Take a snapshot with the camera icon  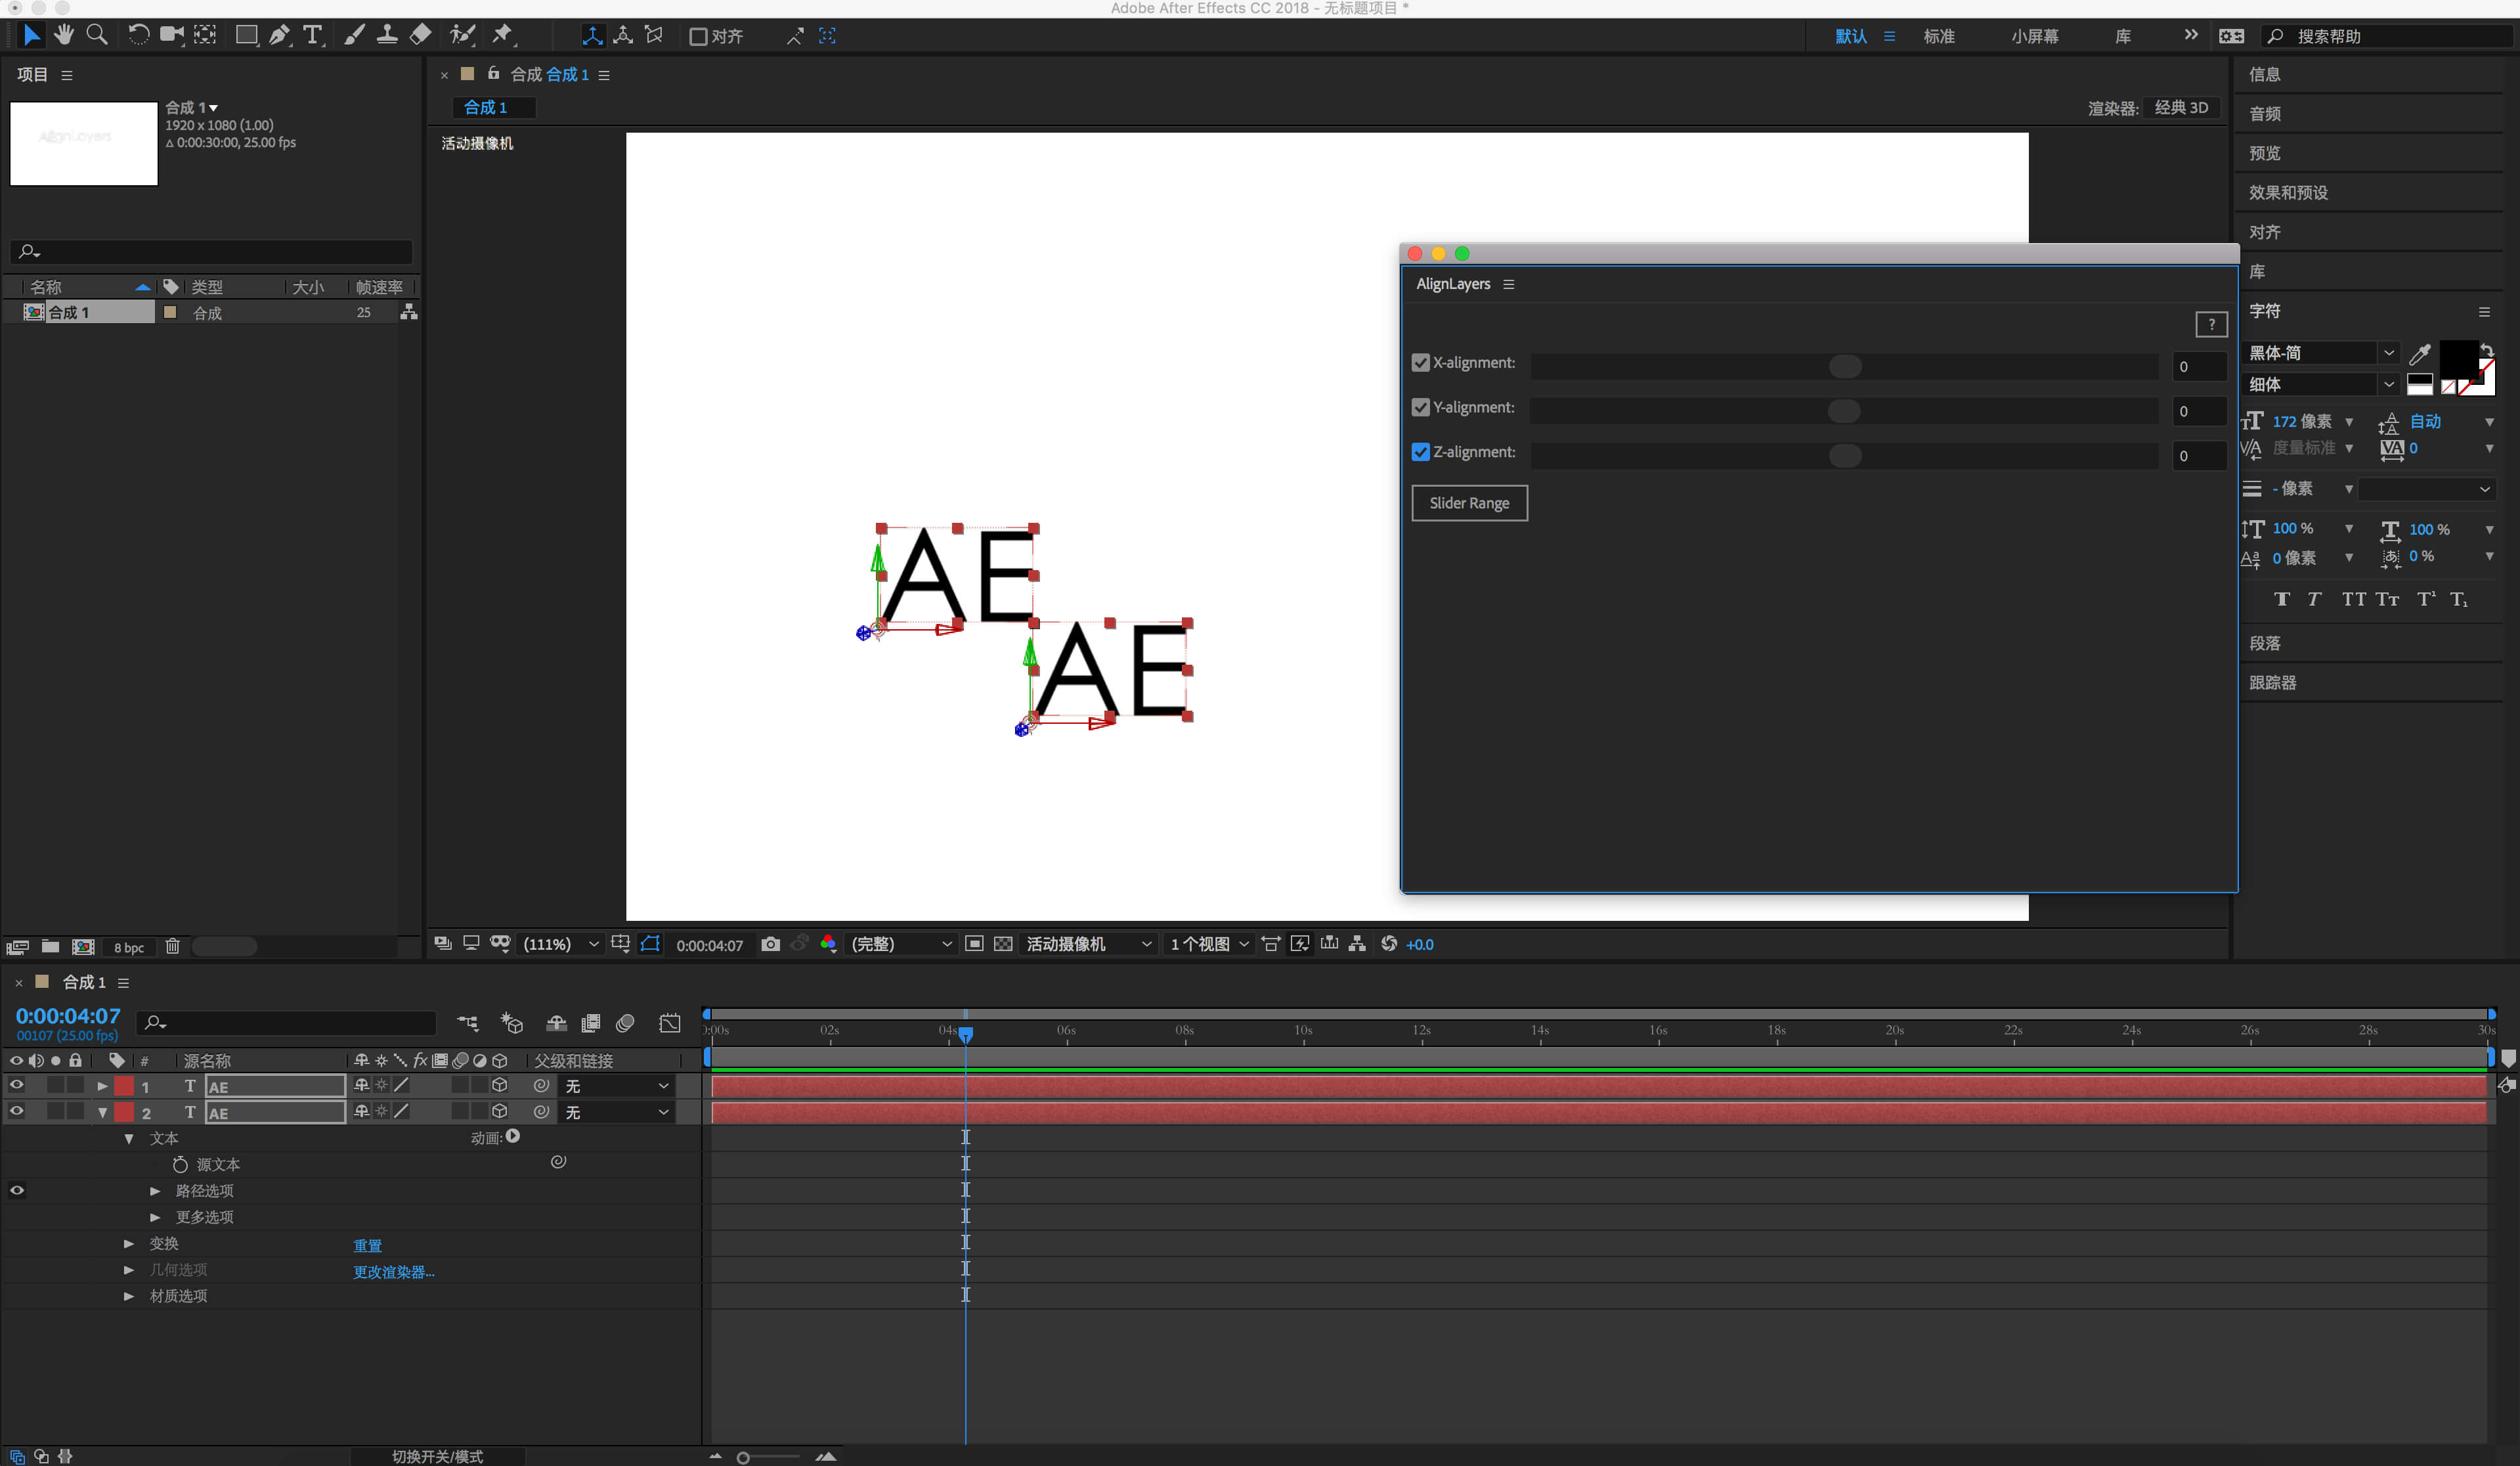tap(770, 944)
